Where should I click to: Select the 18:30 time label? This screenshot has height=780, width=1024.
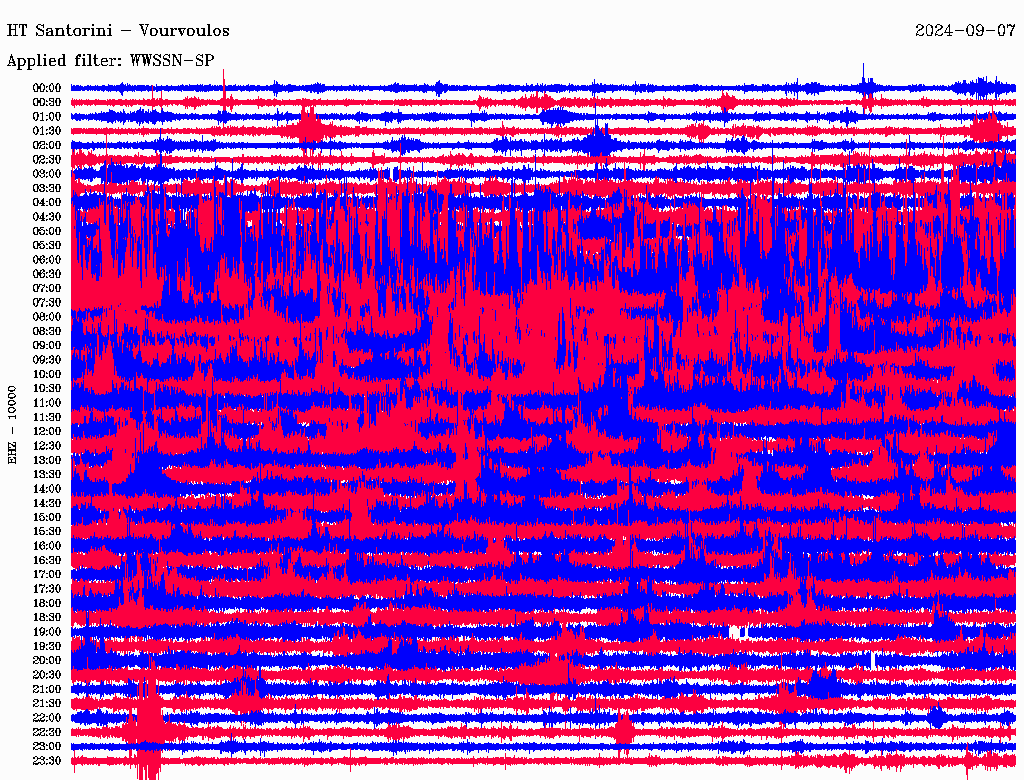[x=47, y=617]
